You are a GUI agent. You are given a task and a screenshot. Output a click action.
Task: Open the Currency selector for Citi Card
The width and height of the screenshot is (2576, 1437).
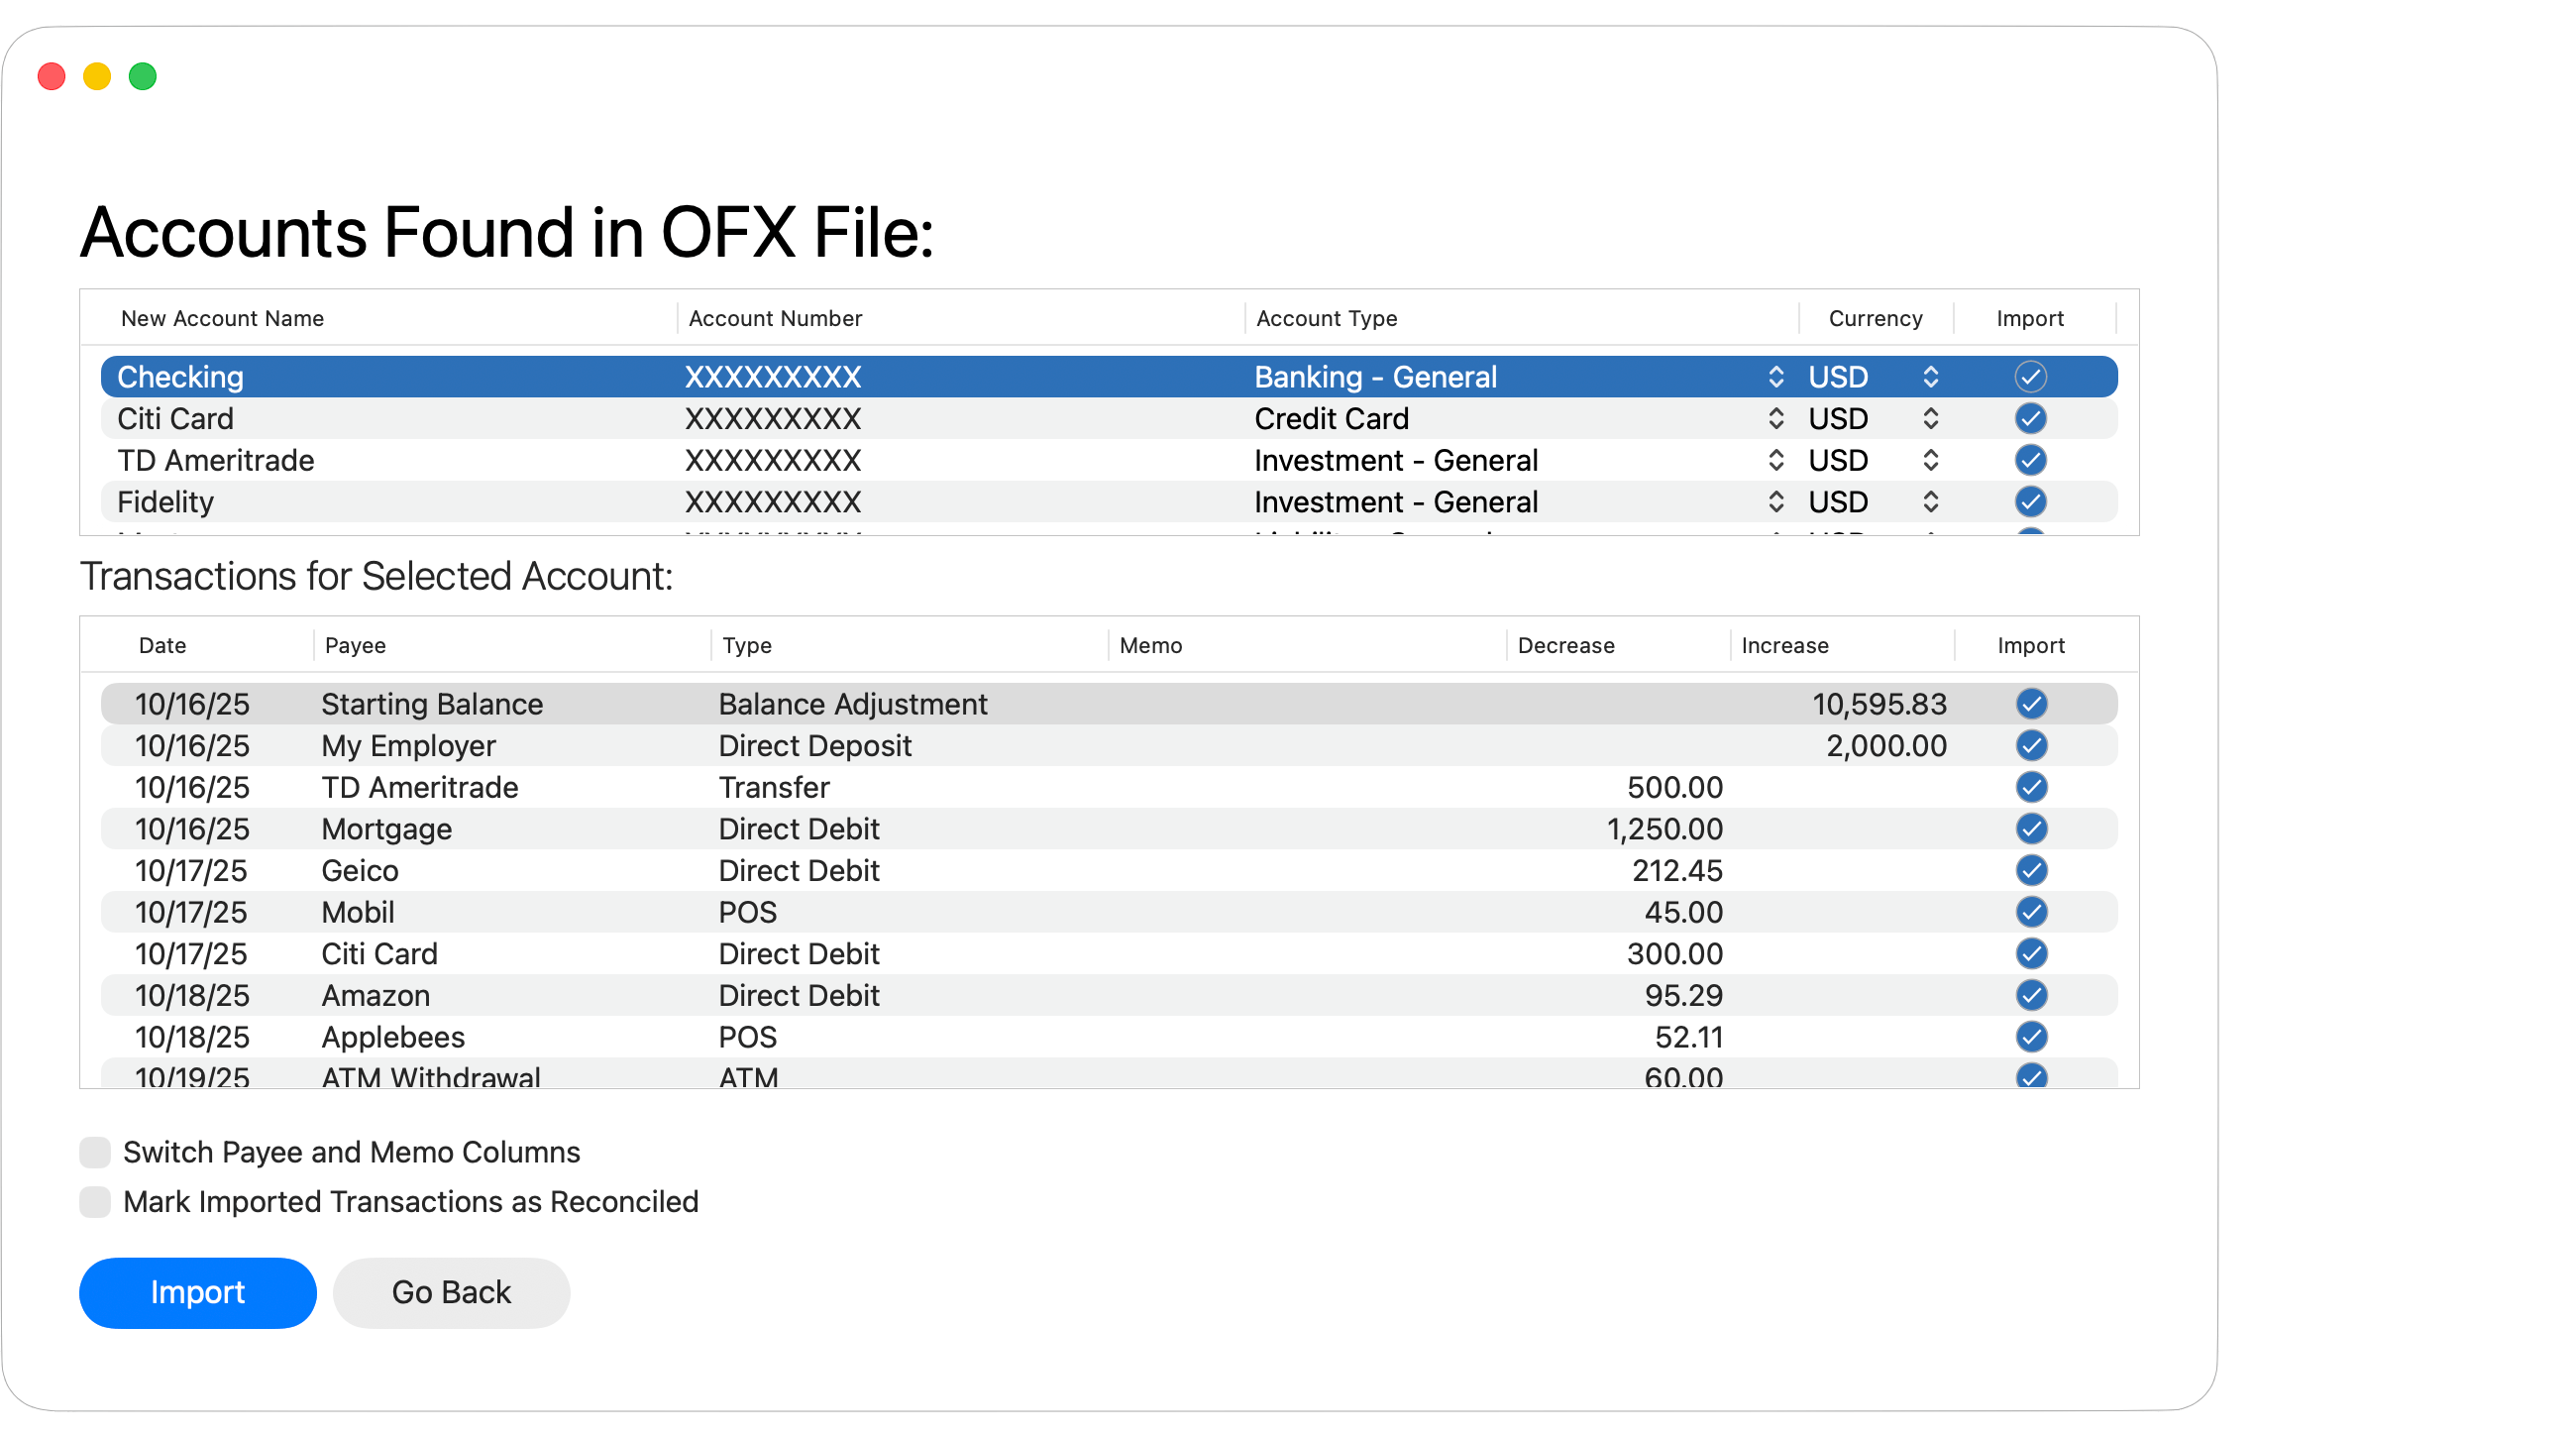[x=1930, y=419]
